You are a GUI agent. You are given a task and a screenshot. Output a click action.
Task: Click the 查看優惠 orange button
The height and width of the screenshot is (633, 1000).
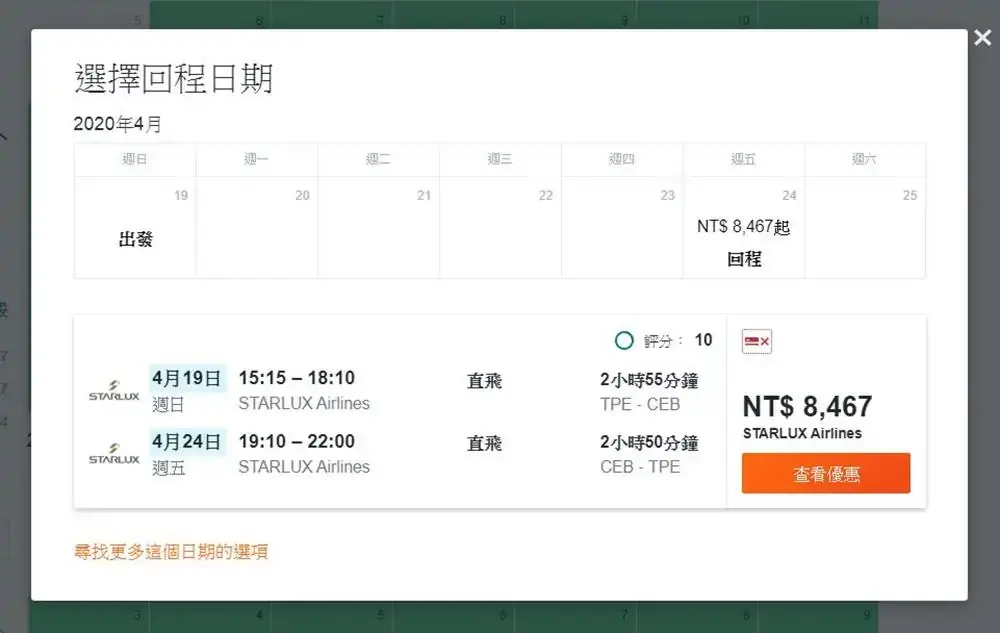(x=826, y=473)
